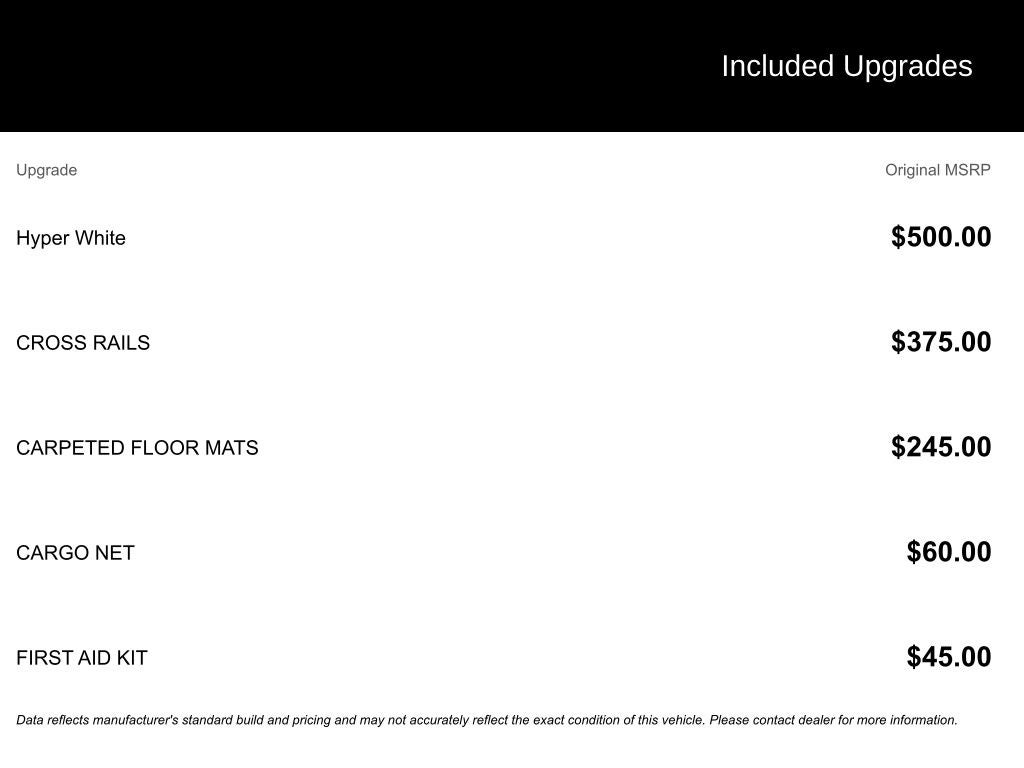Image resolution: width=1024 pixels, height=768 pixels.
Task: Click the "Please contact dealer" sentence
Action: (832, 720)
